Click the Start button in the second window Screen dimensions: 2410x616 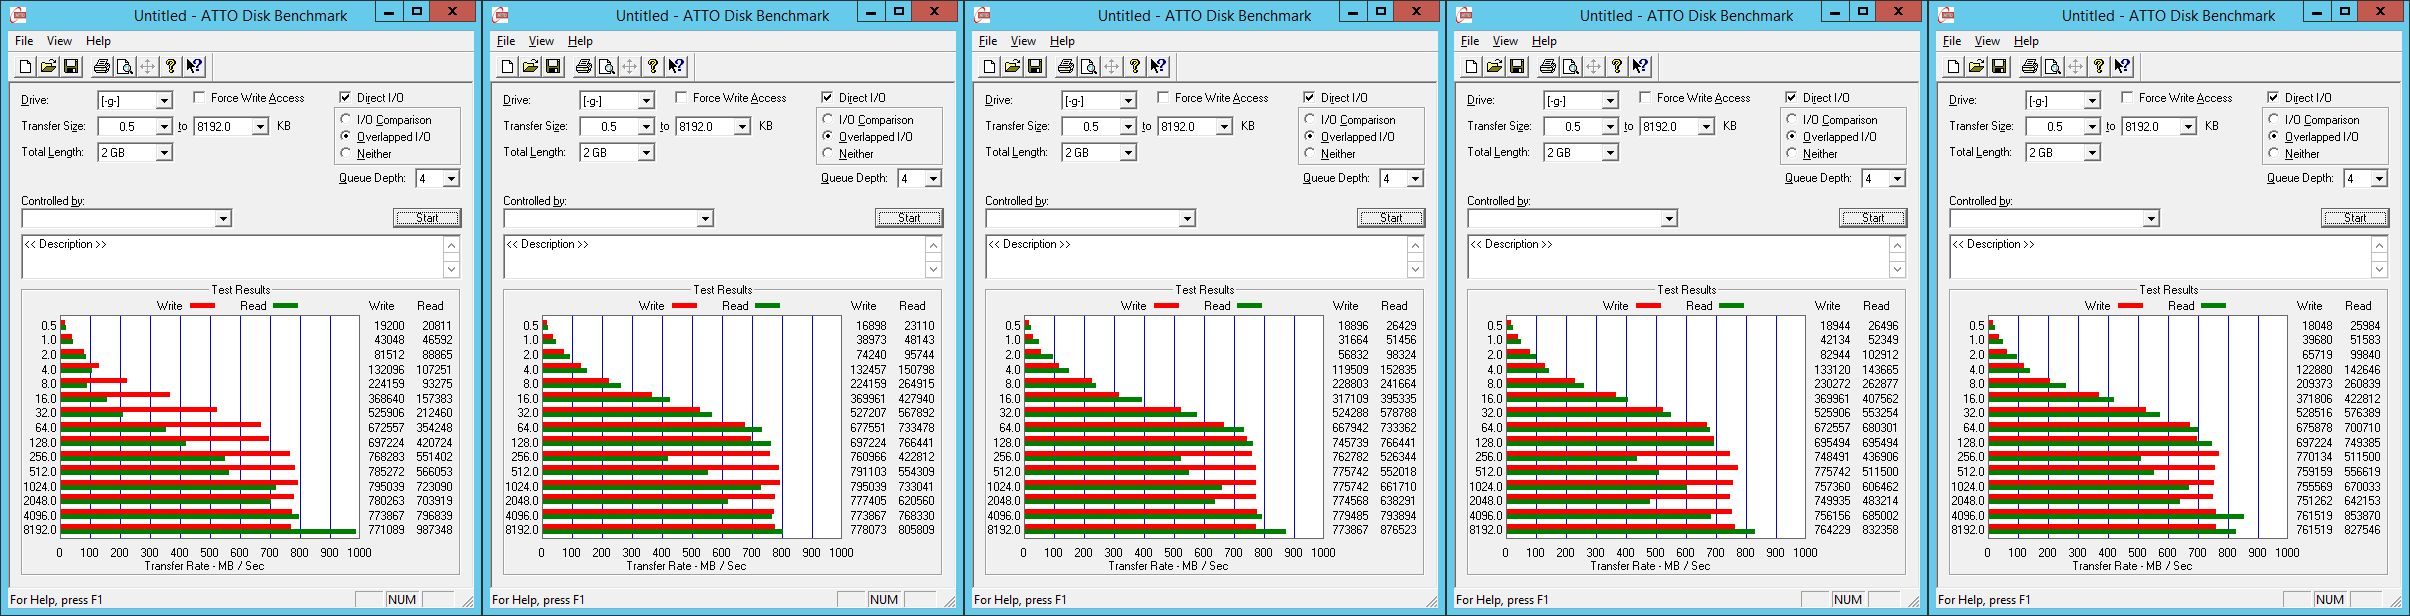(x=909, y=218)
